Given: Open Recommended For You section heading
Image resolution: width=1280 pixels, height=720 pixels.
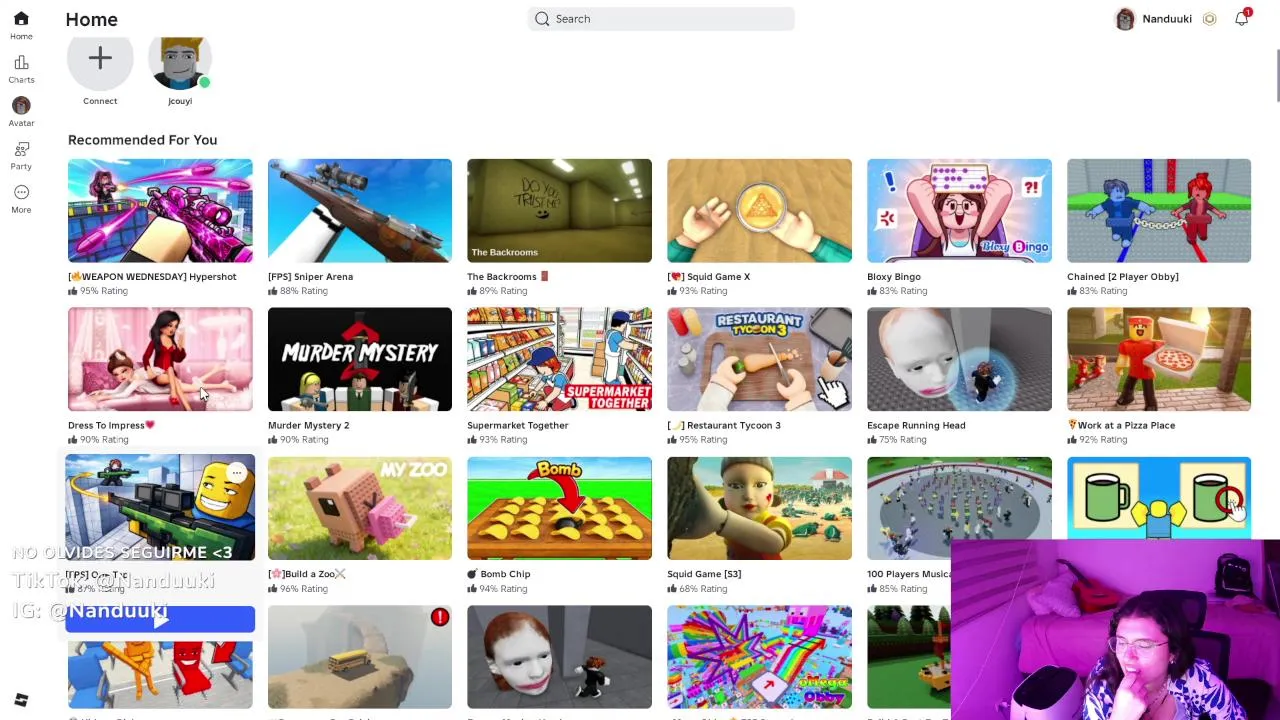Looking at the screenshot, I should coord(142,140).
